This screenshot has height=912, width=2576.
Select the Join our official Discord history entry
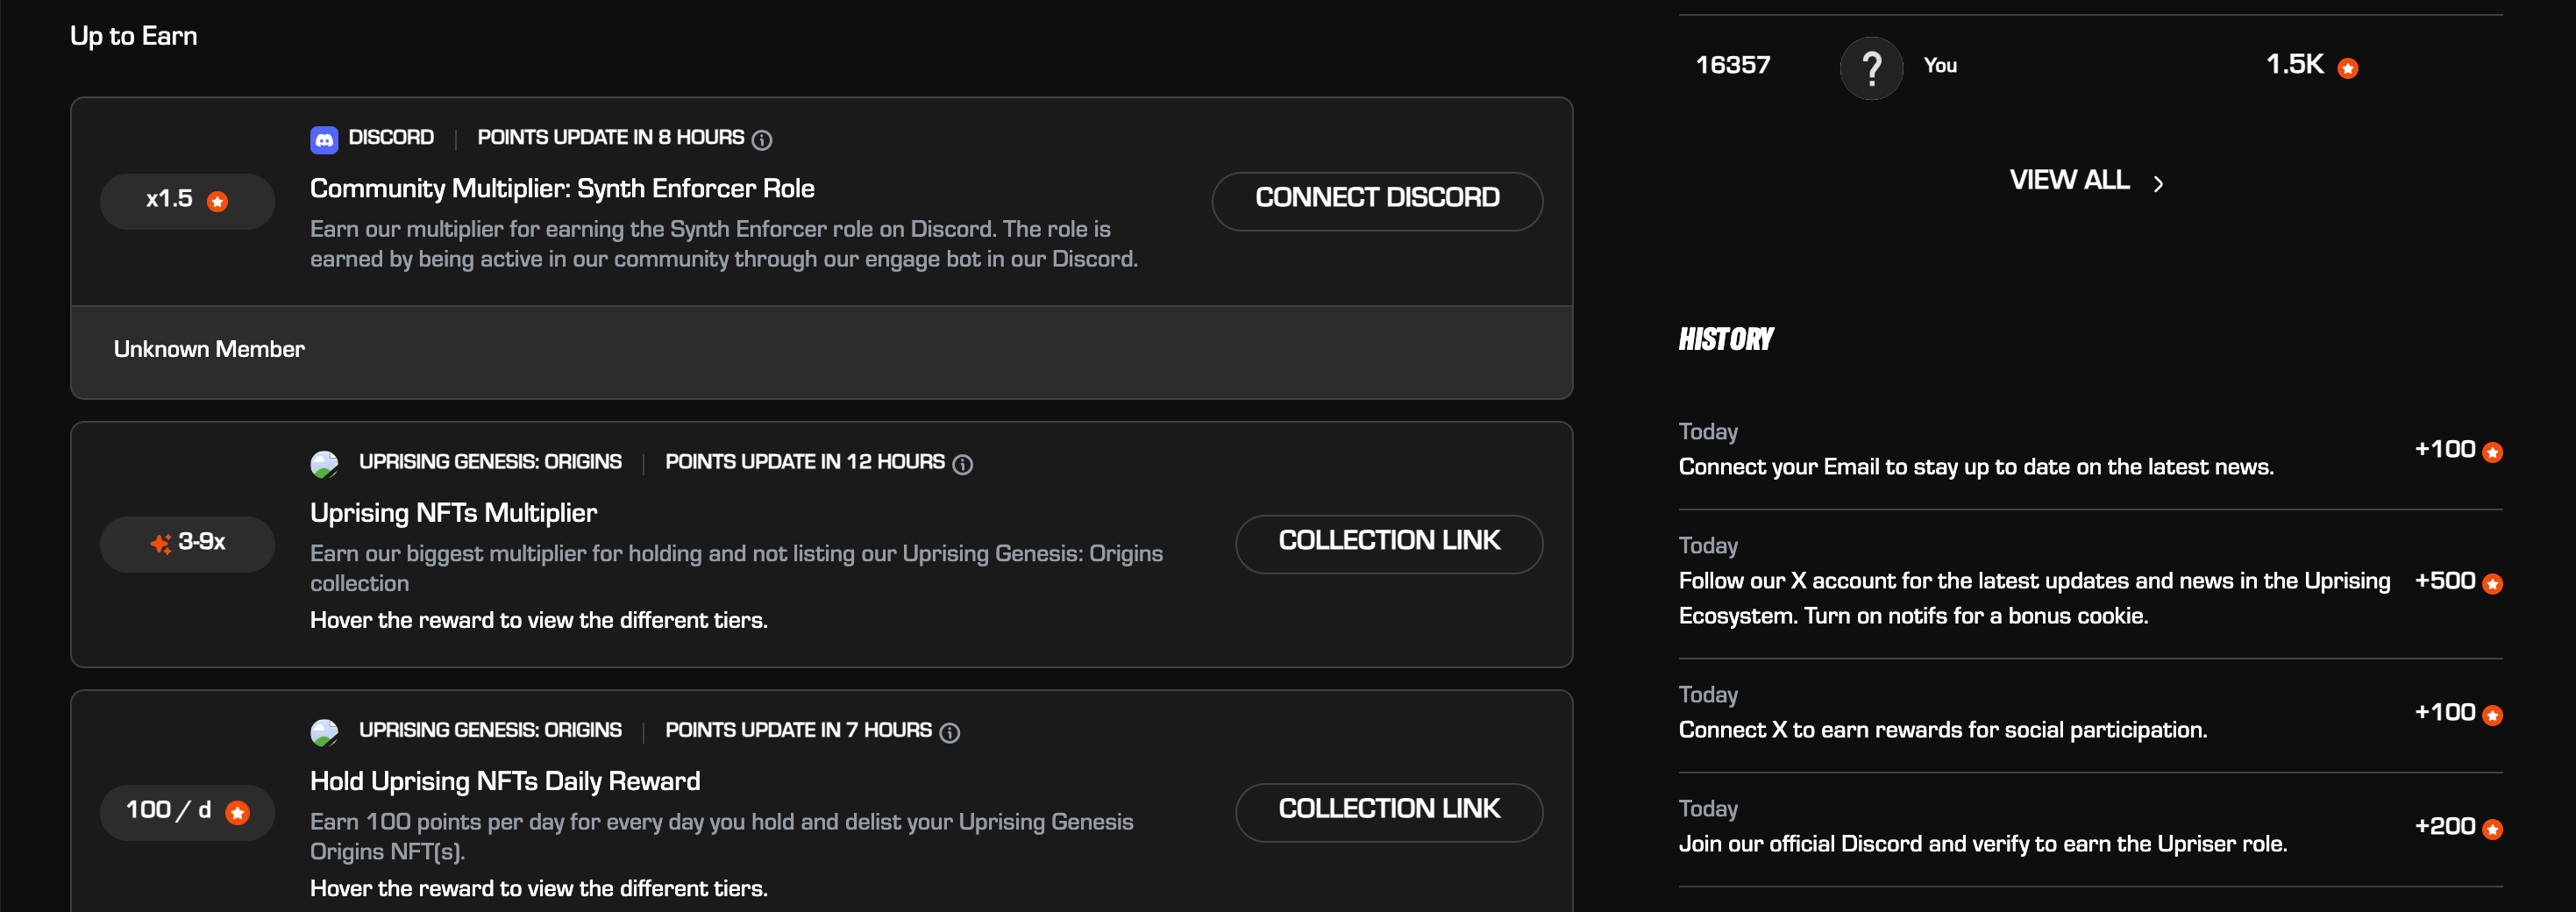pos(1982,843)
